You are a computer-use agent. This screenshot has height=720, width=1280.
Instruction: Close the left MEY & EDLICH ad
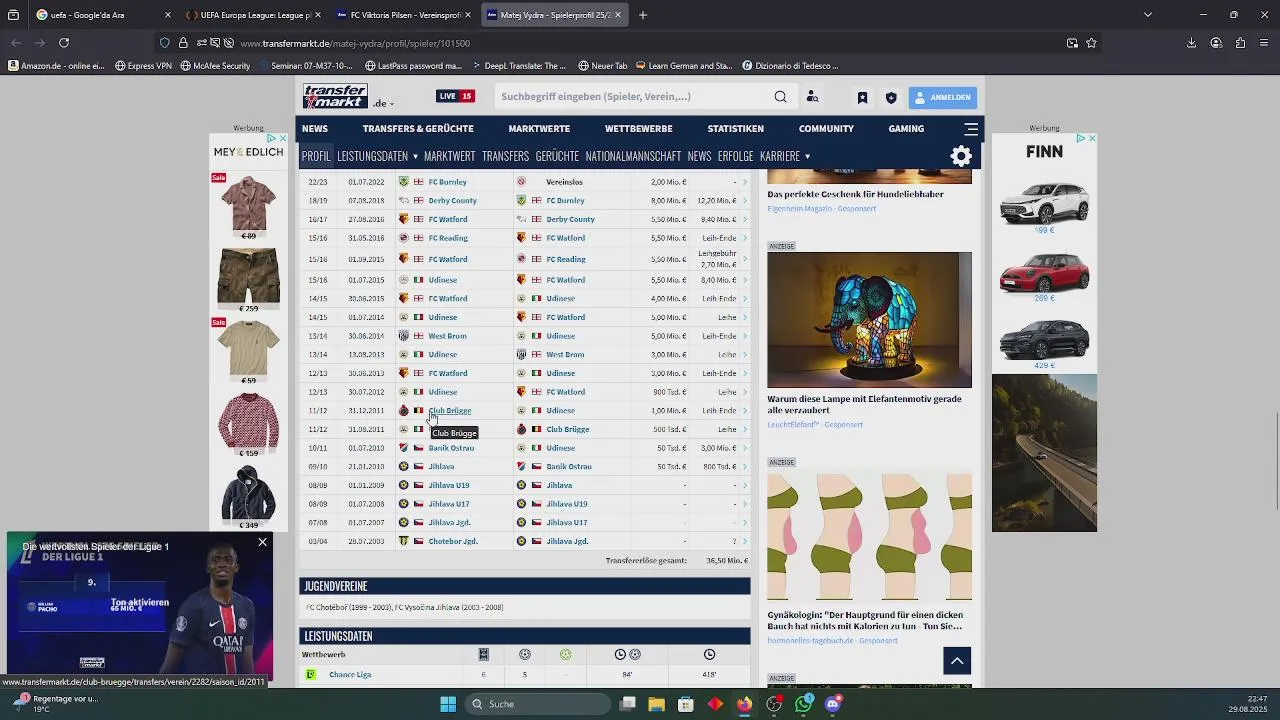pos(283,138)
